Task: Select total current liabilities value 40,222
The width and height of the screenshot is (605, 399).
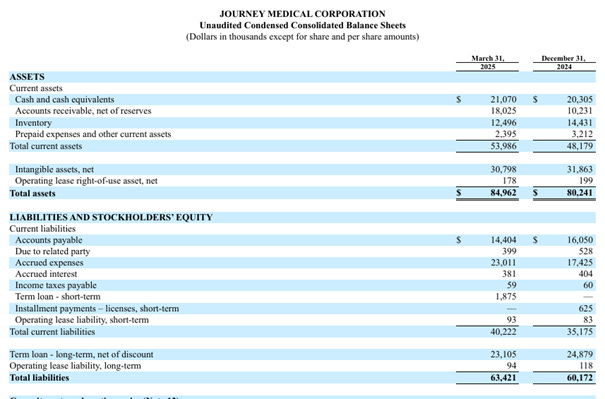Action: pos(503,332)
